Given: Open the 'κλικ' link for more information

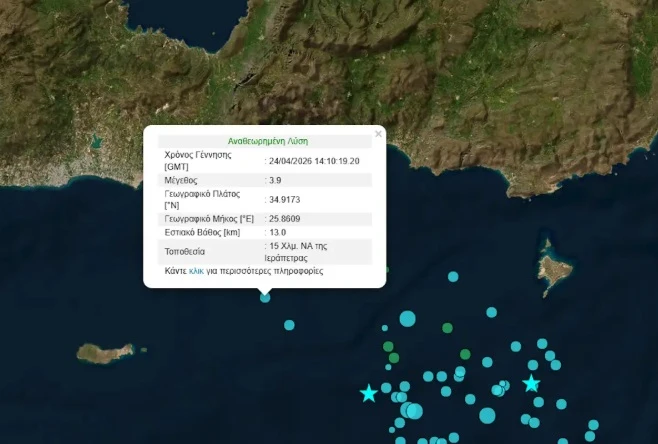Looking at the screenshot, I should (x=196, y=271).
